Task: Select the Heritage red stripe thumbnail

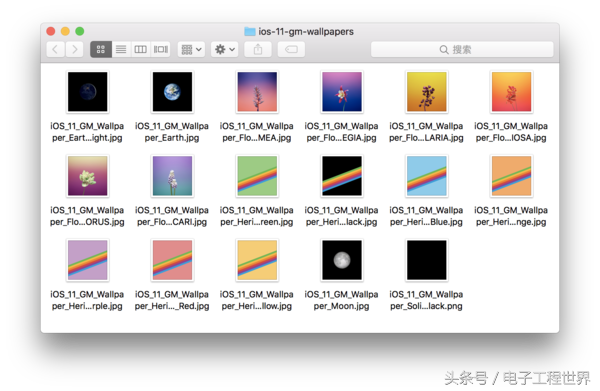Action: [173, 260]
